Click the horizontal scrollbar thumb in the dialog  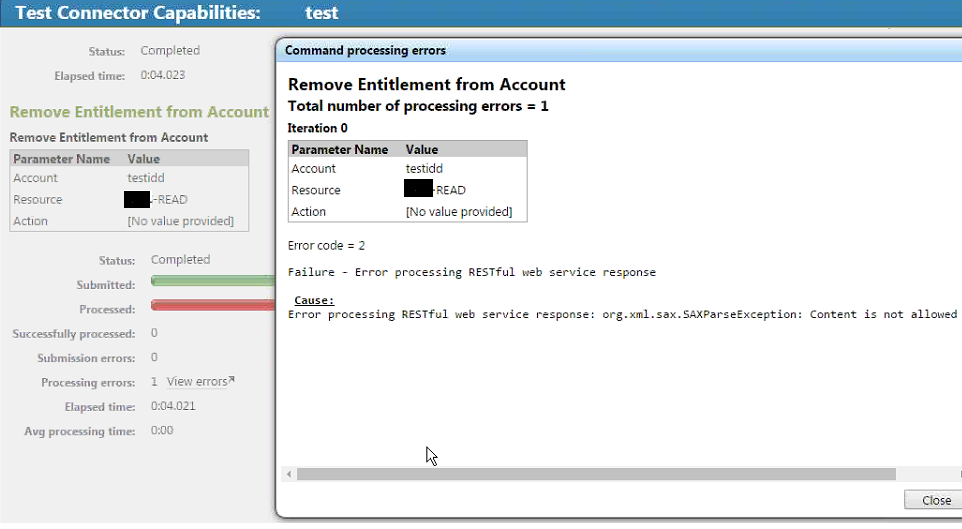click(595, 474)
